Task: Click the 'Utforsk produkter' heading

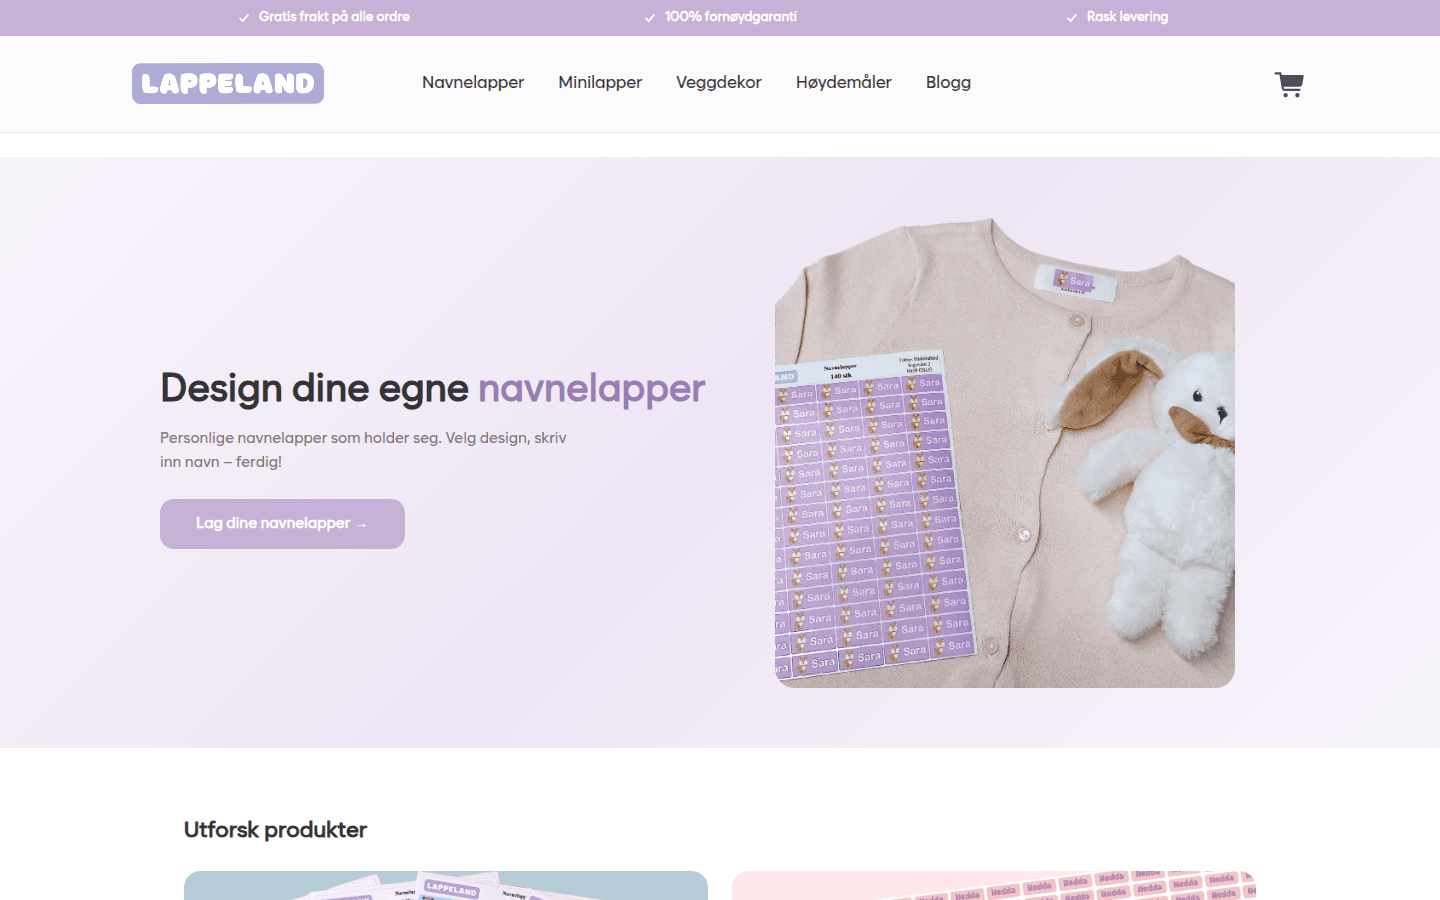Action: pos(275,830)
